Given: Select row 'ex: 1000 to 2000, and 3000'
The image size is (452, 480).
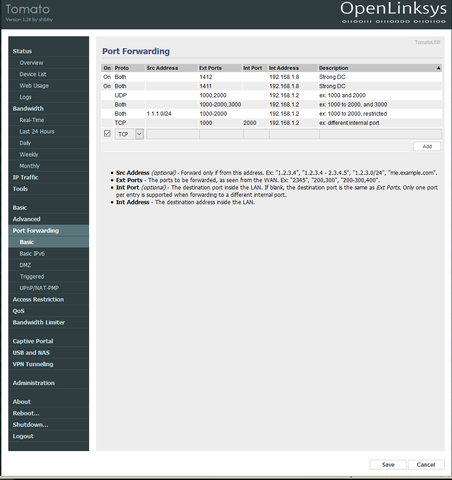Looking at the screenshot, I should [271, 104].
